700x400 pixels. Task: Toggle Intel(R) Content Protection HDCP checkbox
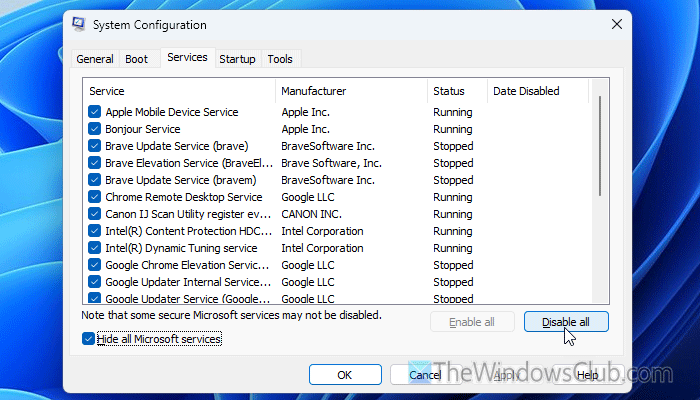94,231
